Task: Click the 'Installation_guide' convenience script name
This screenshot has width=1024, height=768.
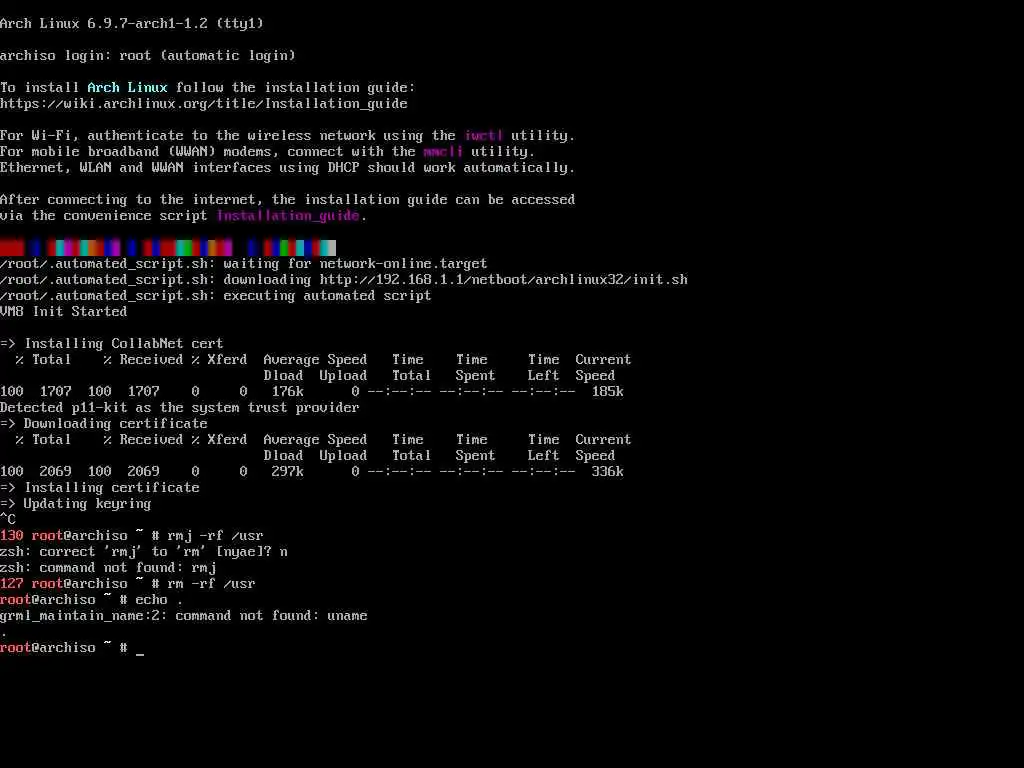Action: 288,216
